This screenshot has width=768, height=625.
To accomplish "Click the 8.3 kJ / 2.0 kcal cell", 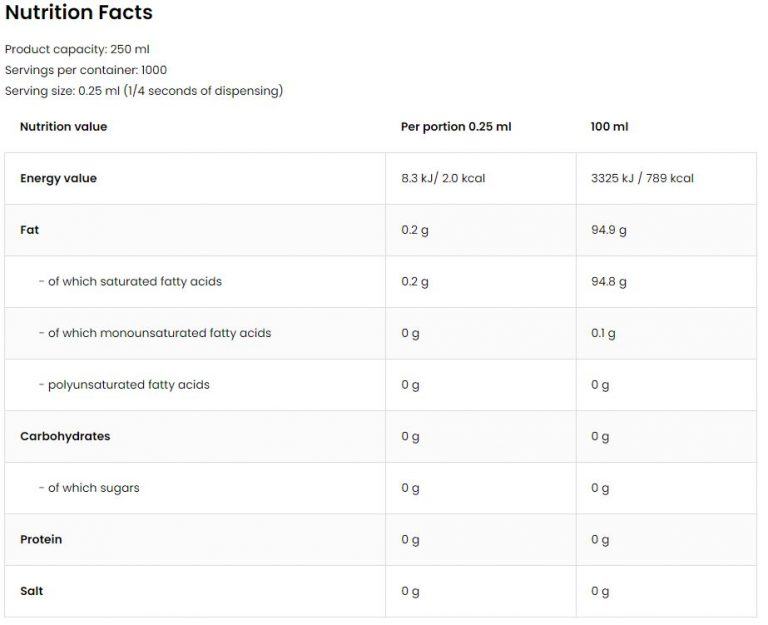I will (x=443, y=178).
